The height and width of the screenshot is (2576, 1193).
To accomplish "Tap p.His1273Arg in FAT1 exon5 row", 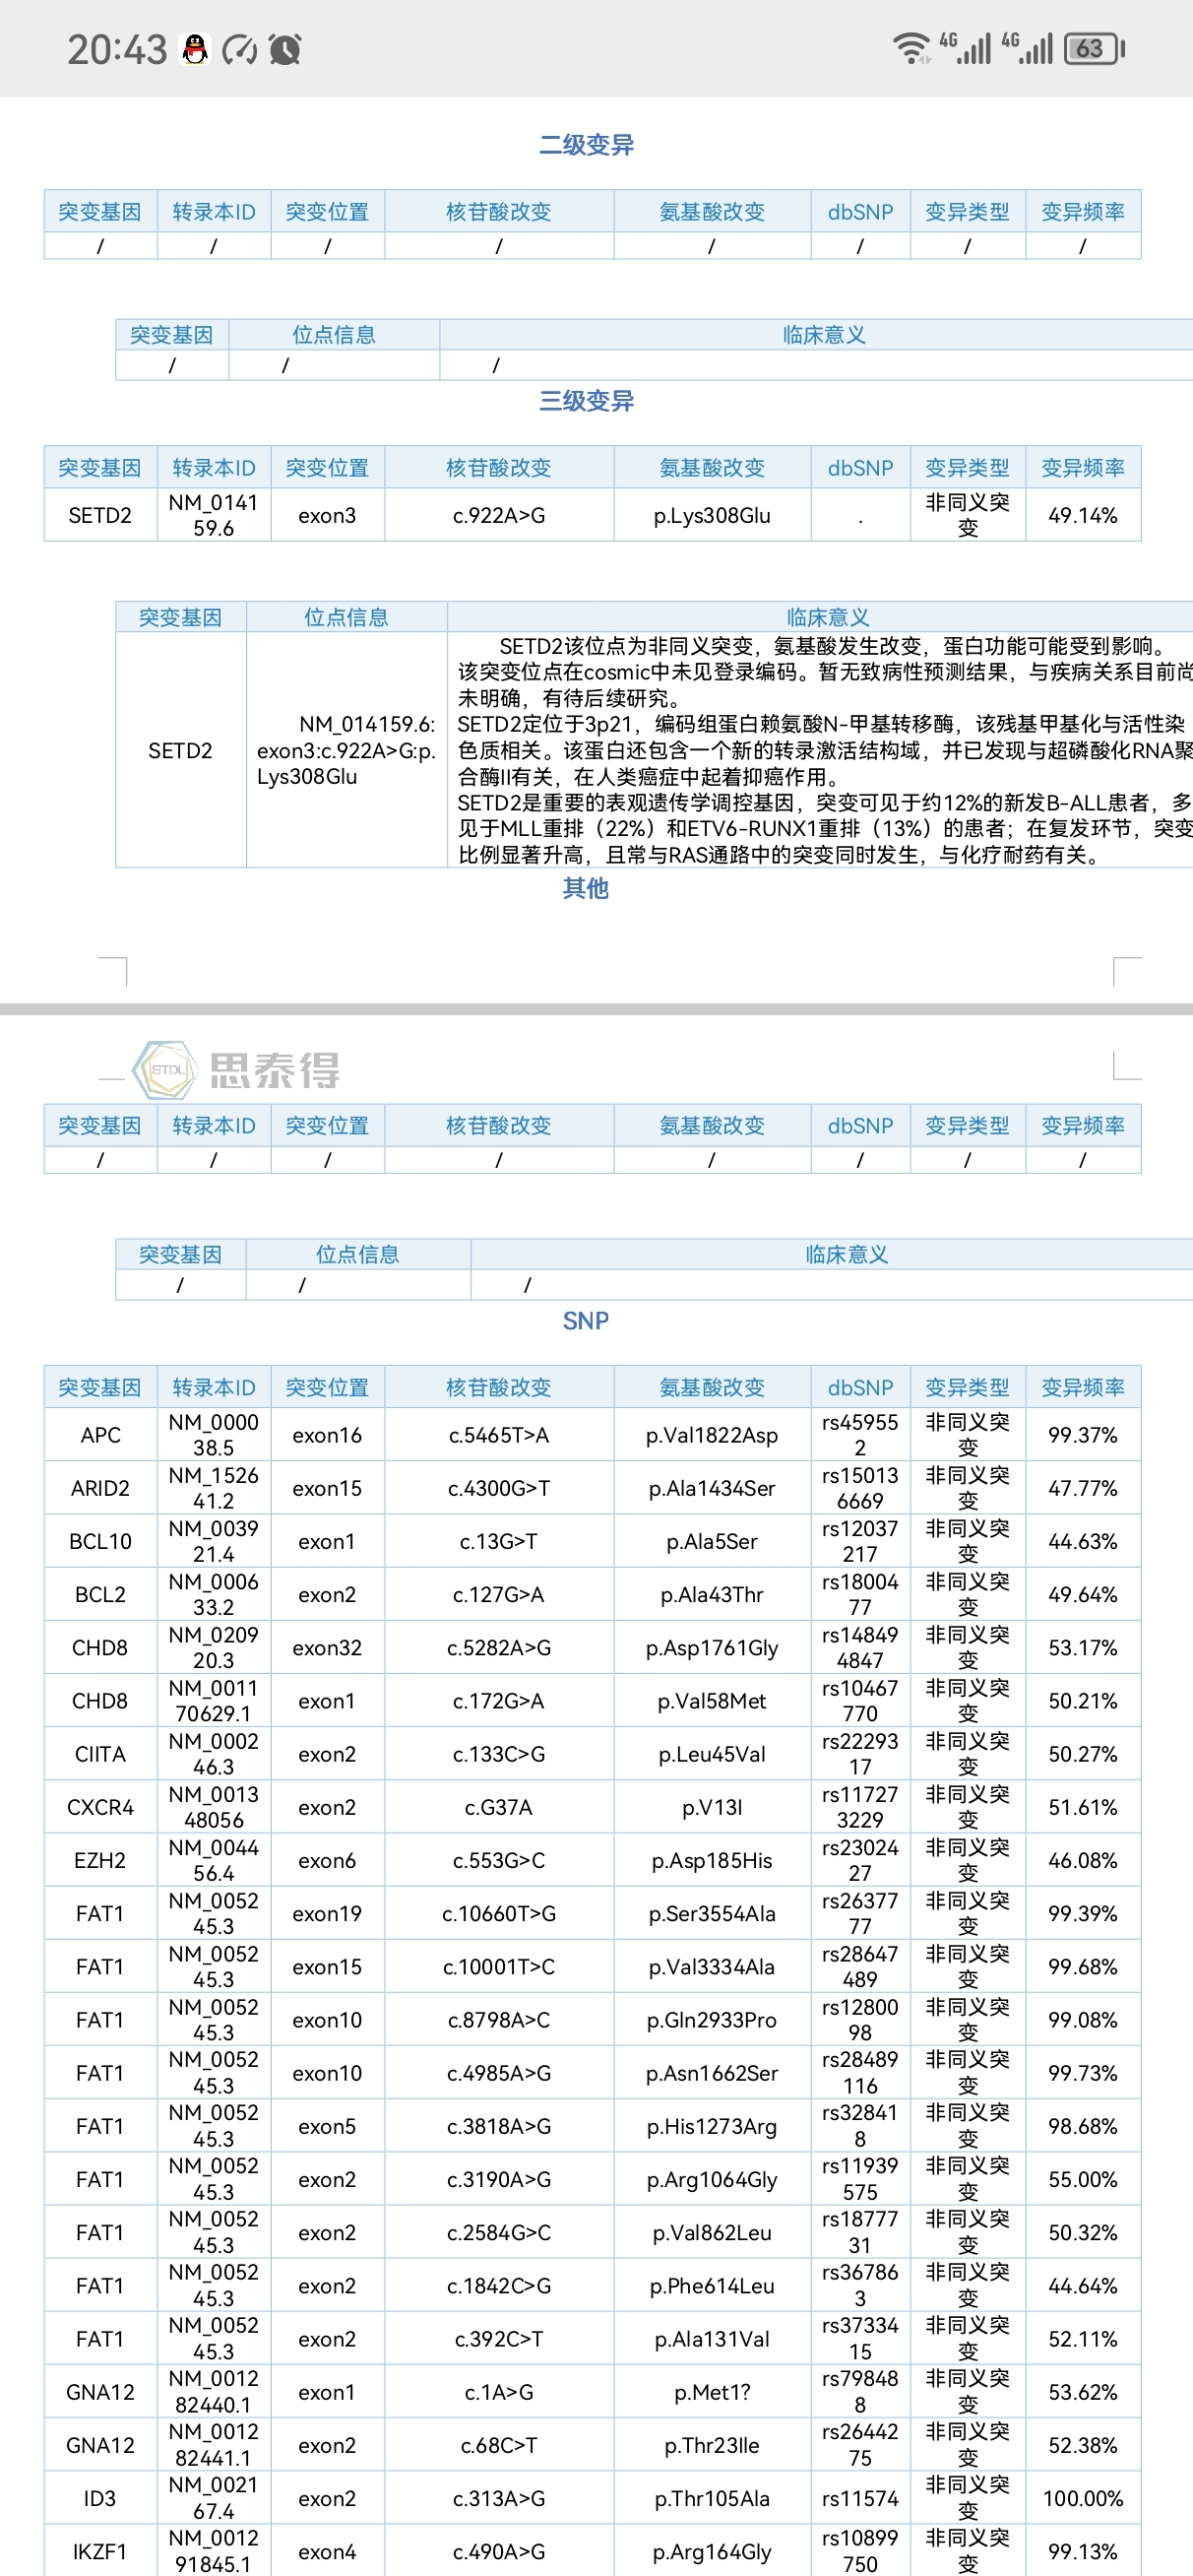I will click(x=712, y=2126).
